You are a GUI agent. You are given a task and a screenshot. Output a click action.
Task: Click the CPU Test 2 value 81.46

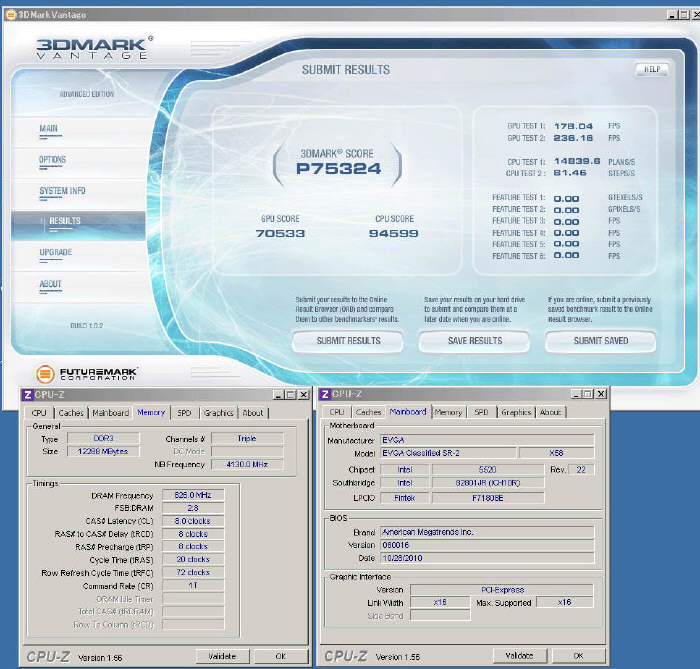click(570, 173)
